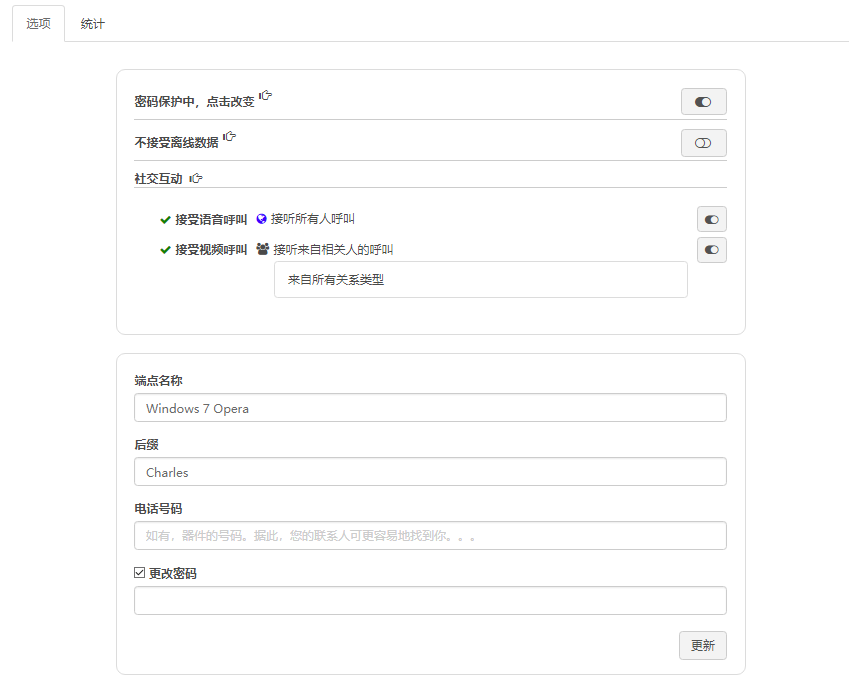Open the 来自所有关系类型 selection box
The height and width of the screenshot is (680, 858).
(x=480, y=280)
